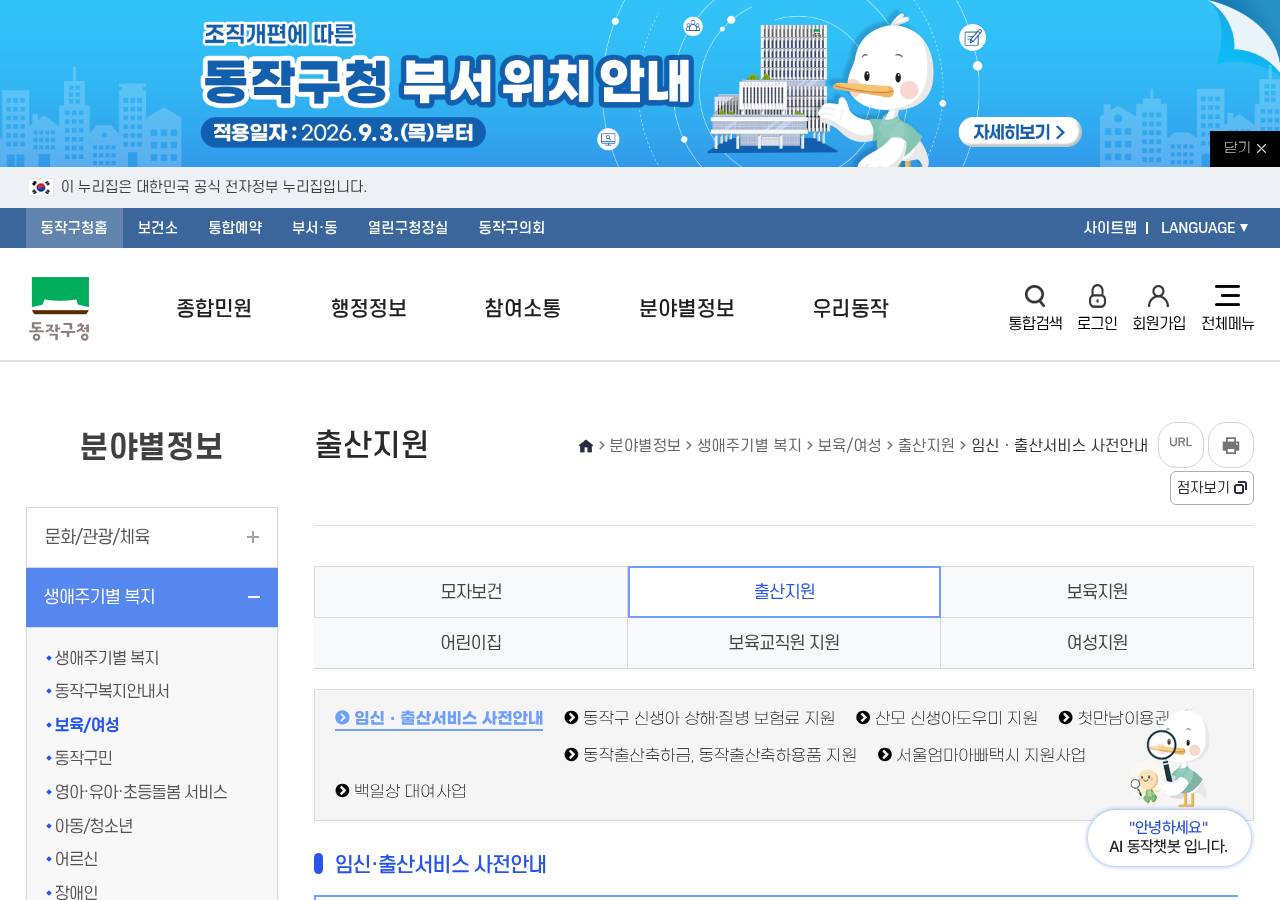Viewport: 1280px width, 900px height.
Task: Copy the page link with URL button
Action: 1181,444
